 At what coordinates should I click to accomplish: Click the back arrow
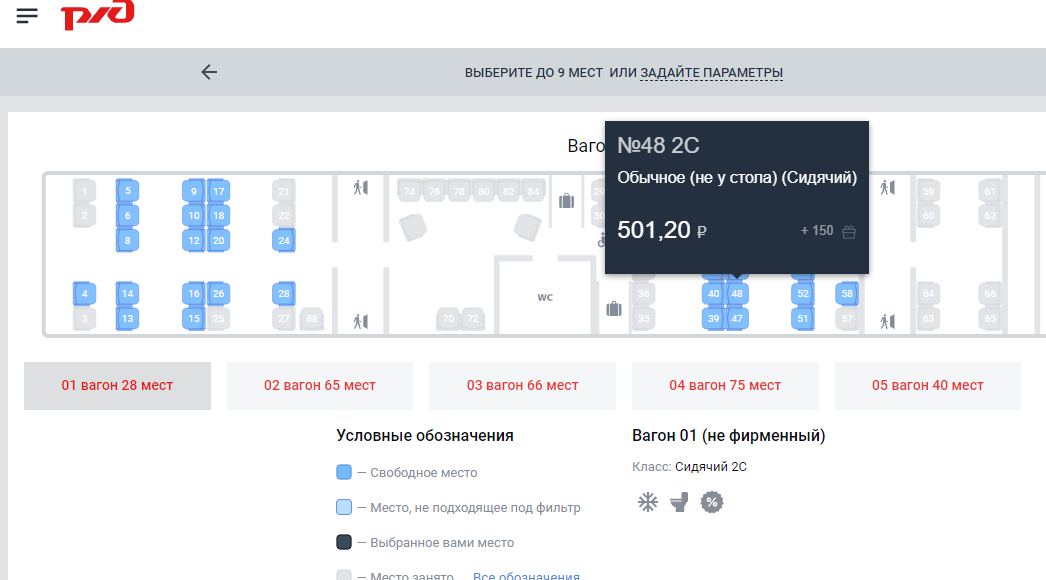point(209,72)
